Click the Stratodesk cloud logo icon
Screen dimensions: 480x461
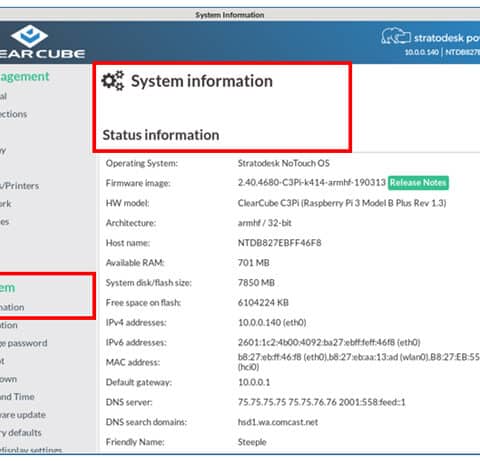396,36
